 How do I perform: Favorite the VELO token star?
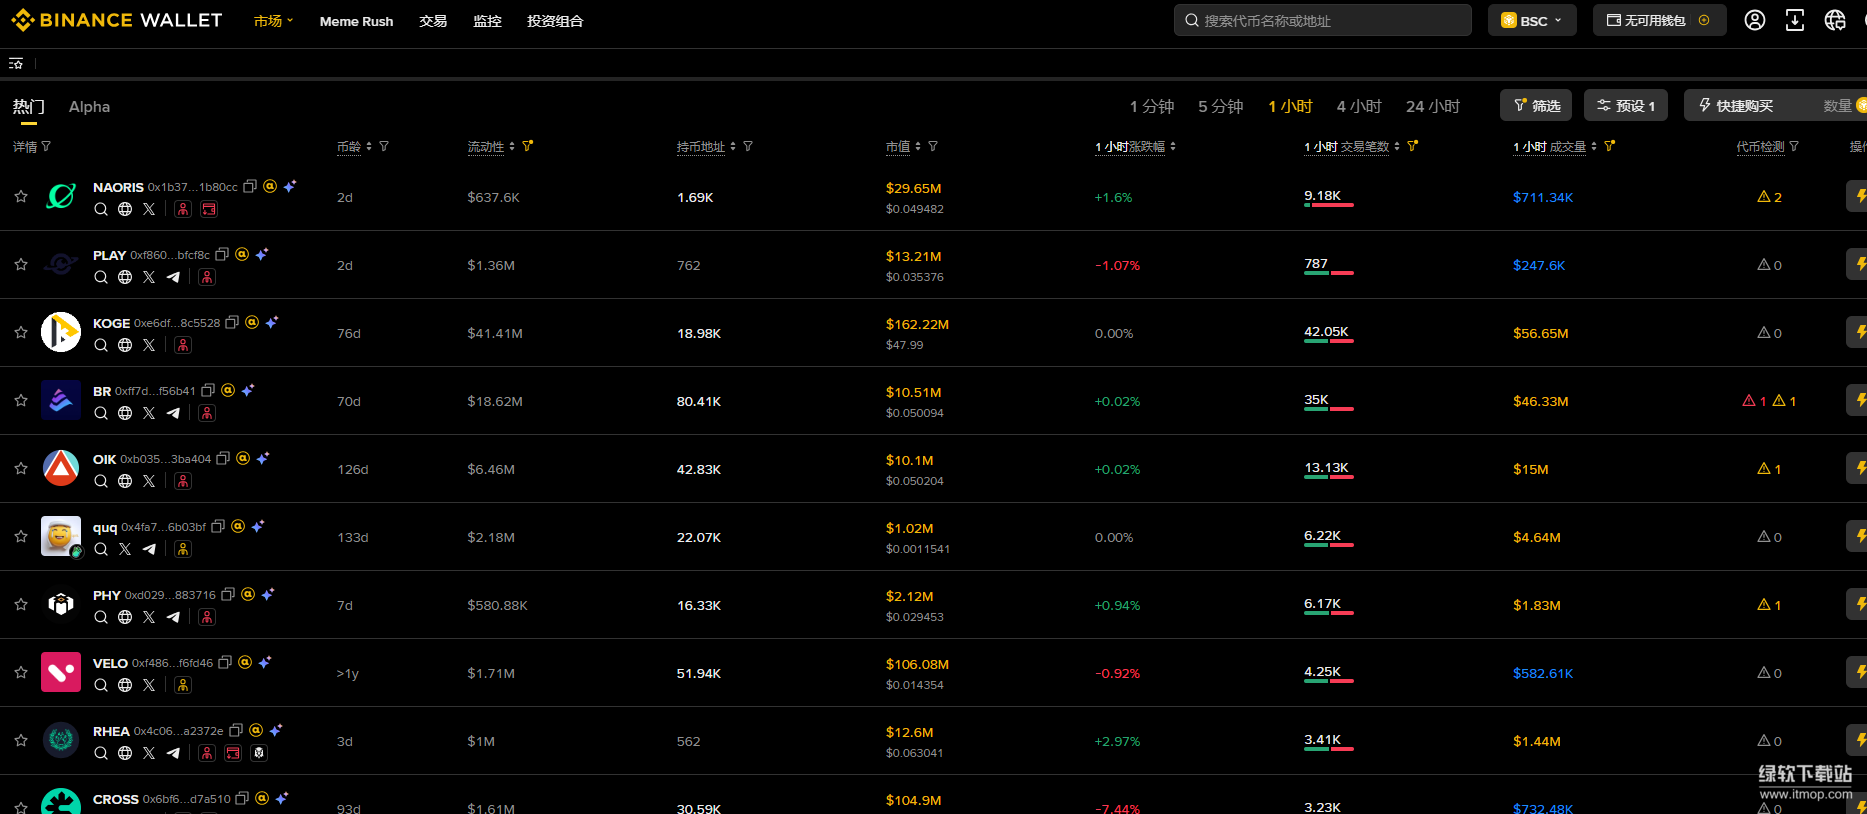21,672
